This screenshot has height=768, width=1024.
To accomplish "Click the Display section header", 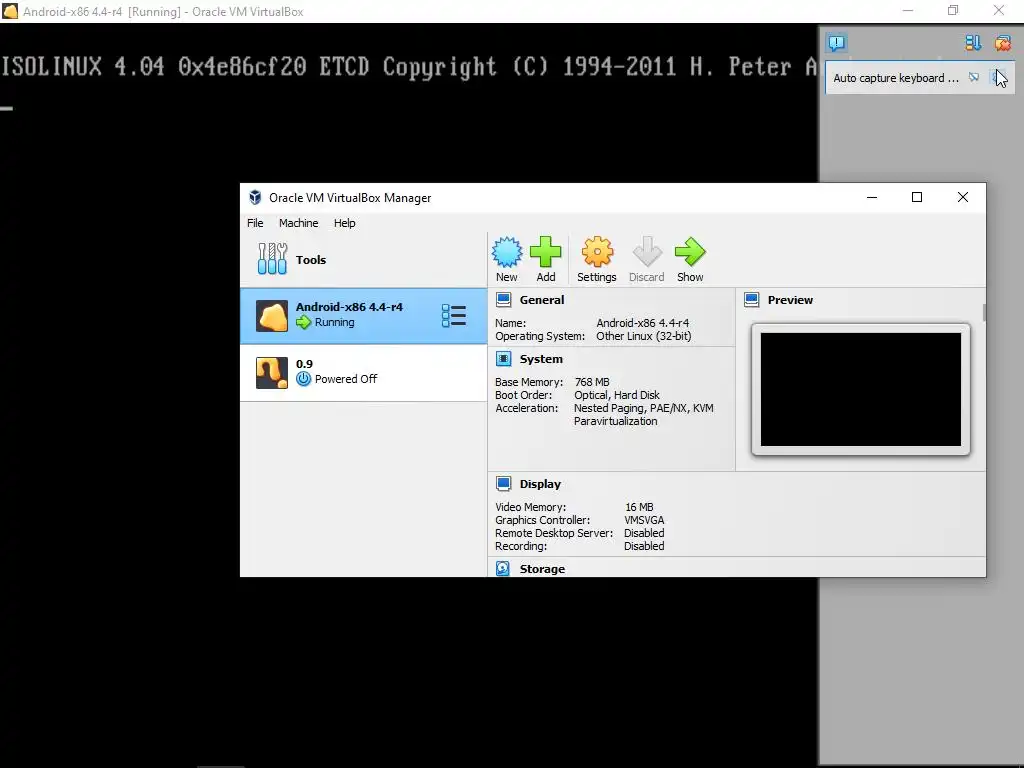I will (x=540, y=484).
